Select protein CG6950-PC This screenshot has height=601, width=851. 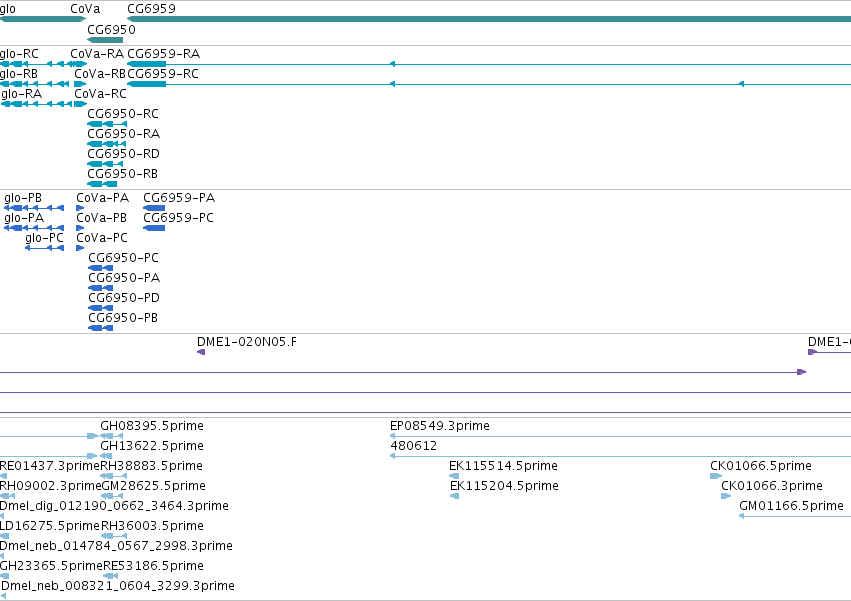point(124,258)
